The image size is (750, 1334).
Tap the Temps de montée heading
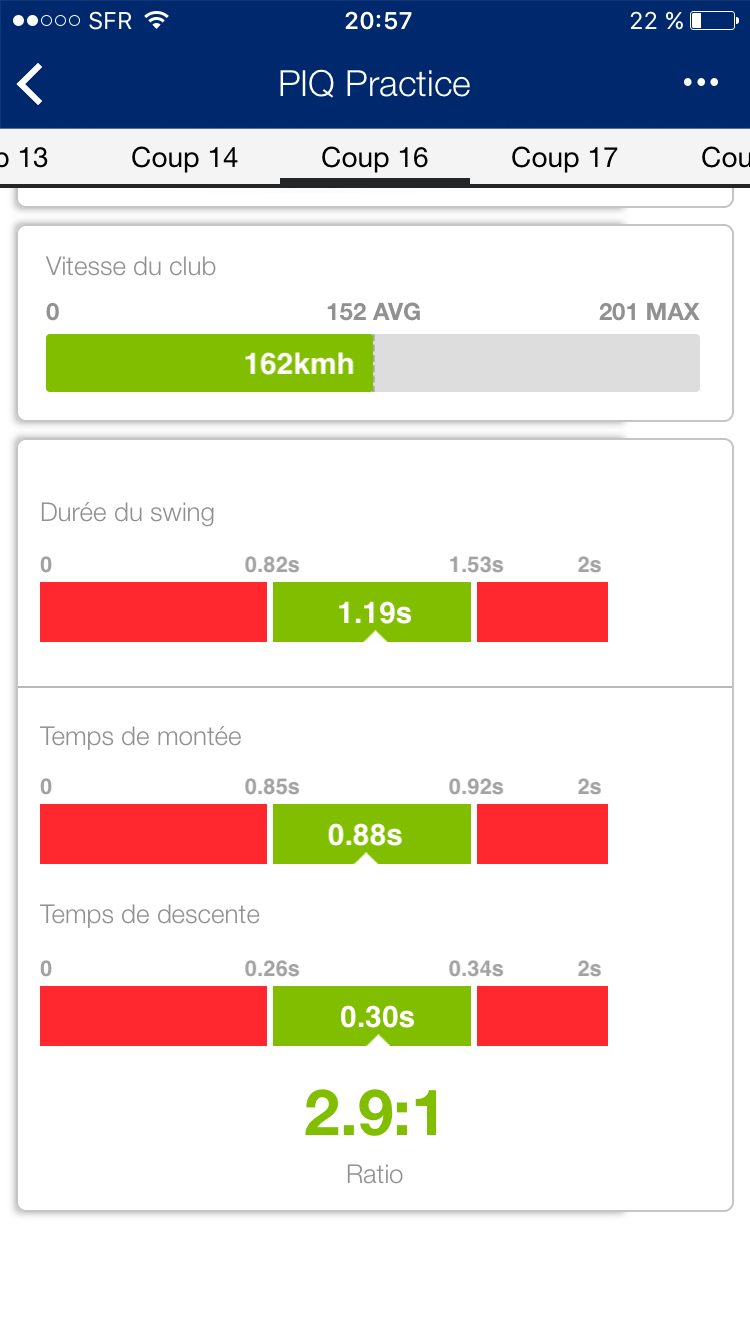pyautogui.click(x=141, y=737)
